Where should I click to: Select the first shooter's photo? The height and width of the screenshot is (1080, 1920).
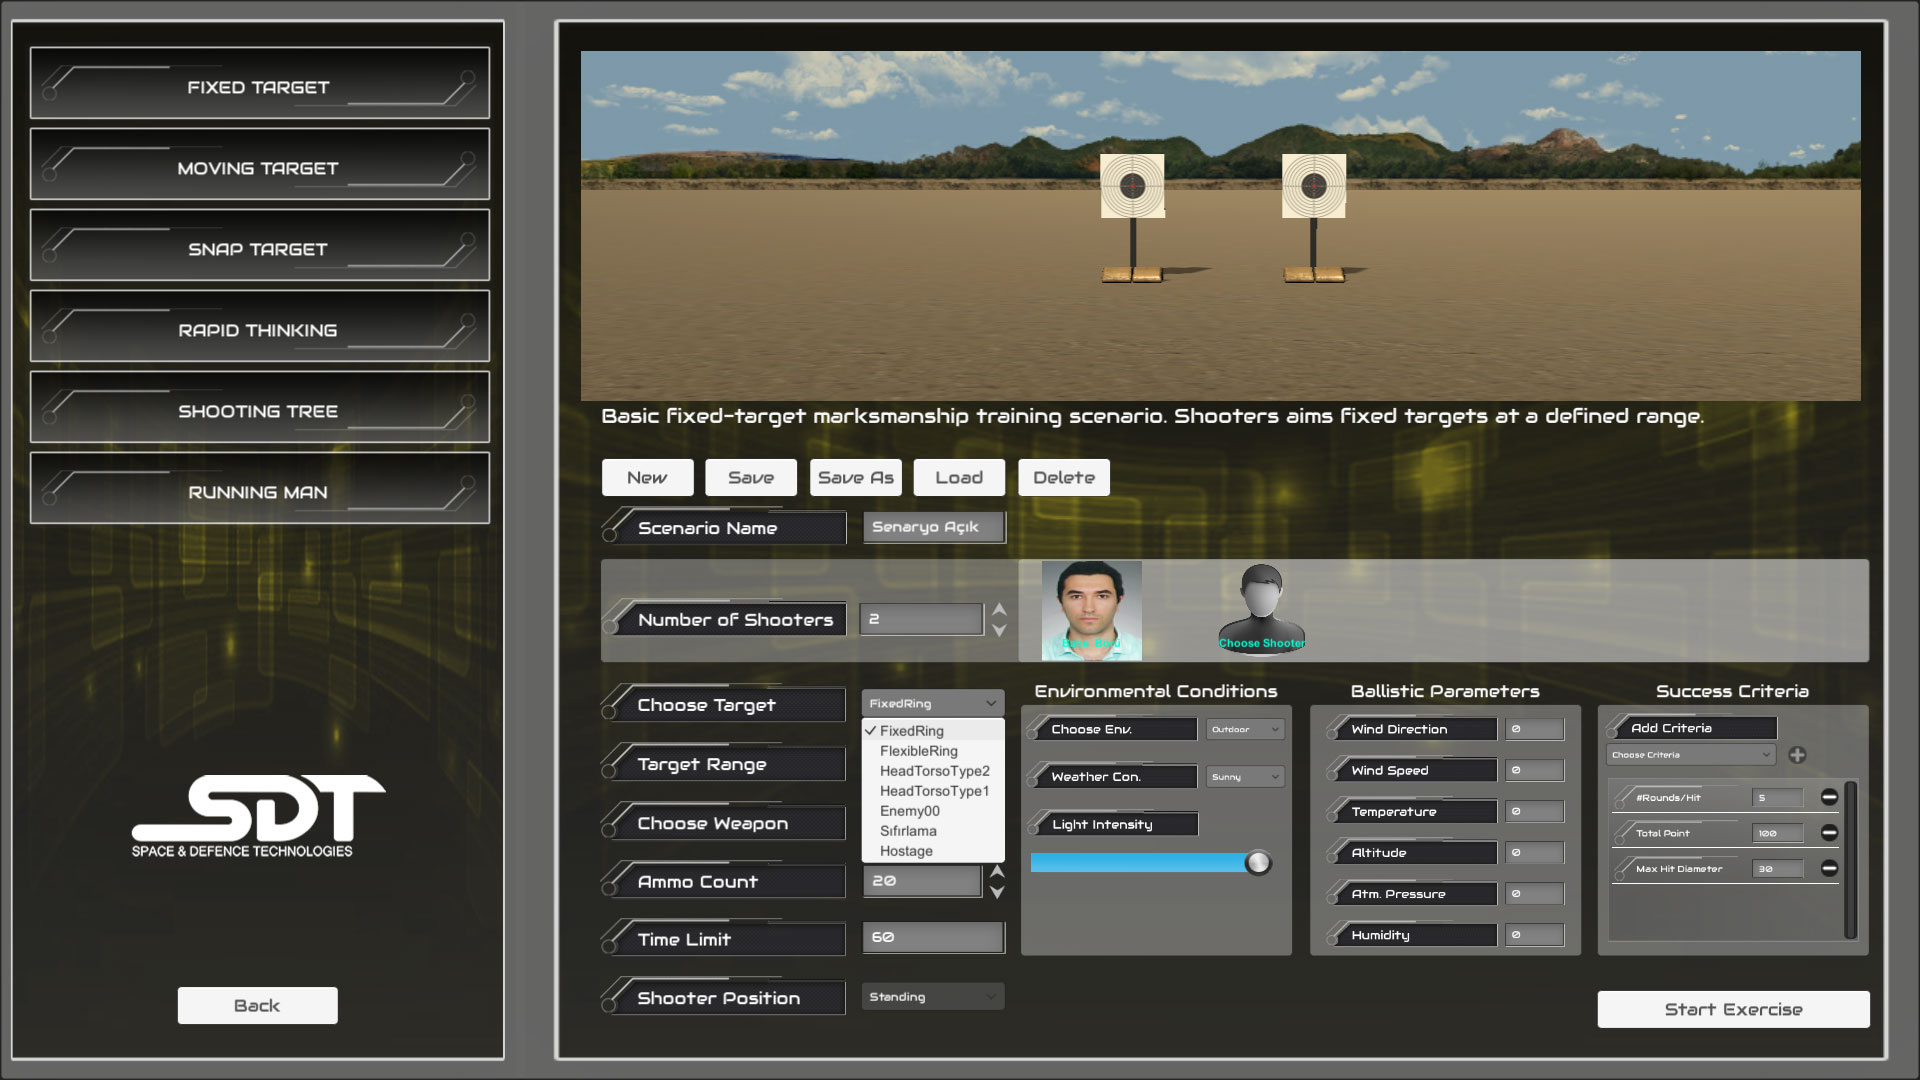pos(1091,609)
